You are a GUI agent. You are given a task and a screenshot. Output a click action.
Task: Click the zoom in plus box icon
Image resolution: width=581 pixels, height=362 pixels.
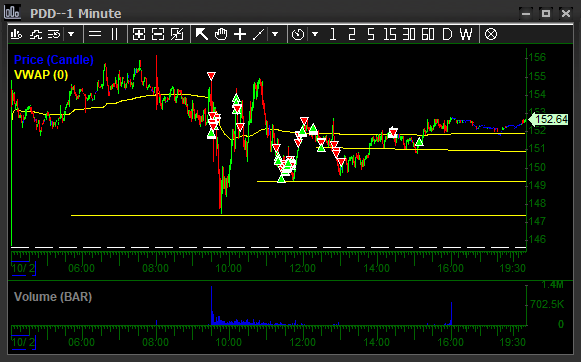(139, 34)
